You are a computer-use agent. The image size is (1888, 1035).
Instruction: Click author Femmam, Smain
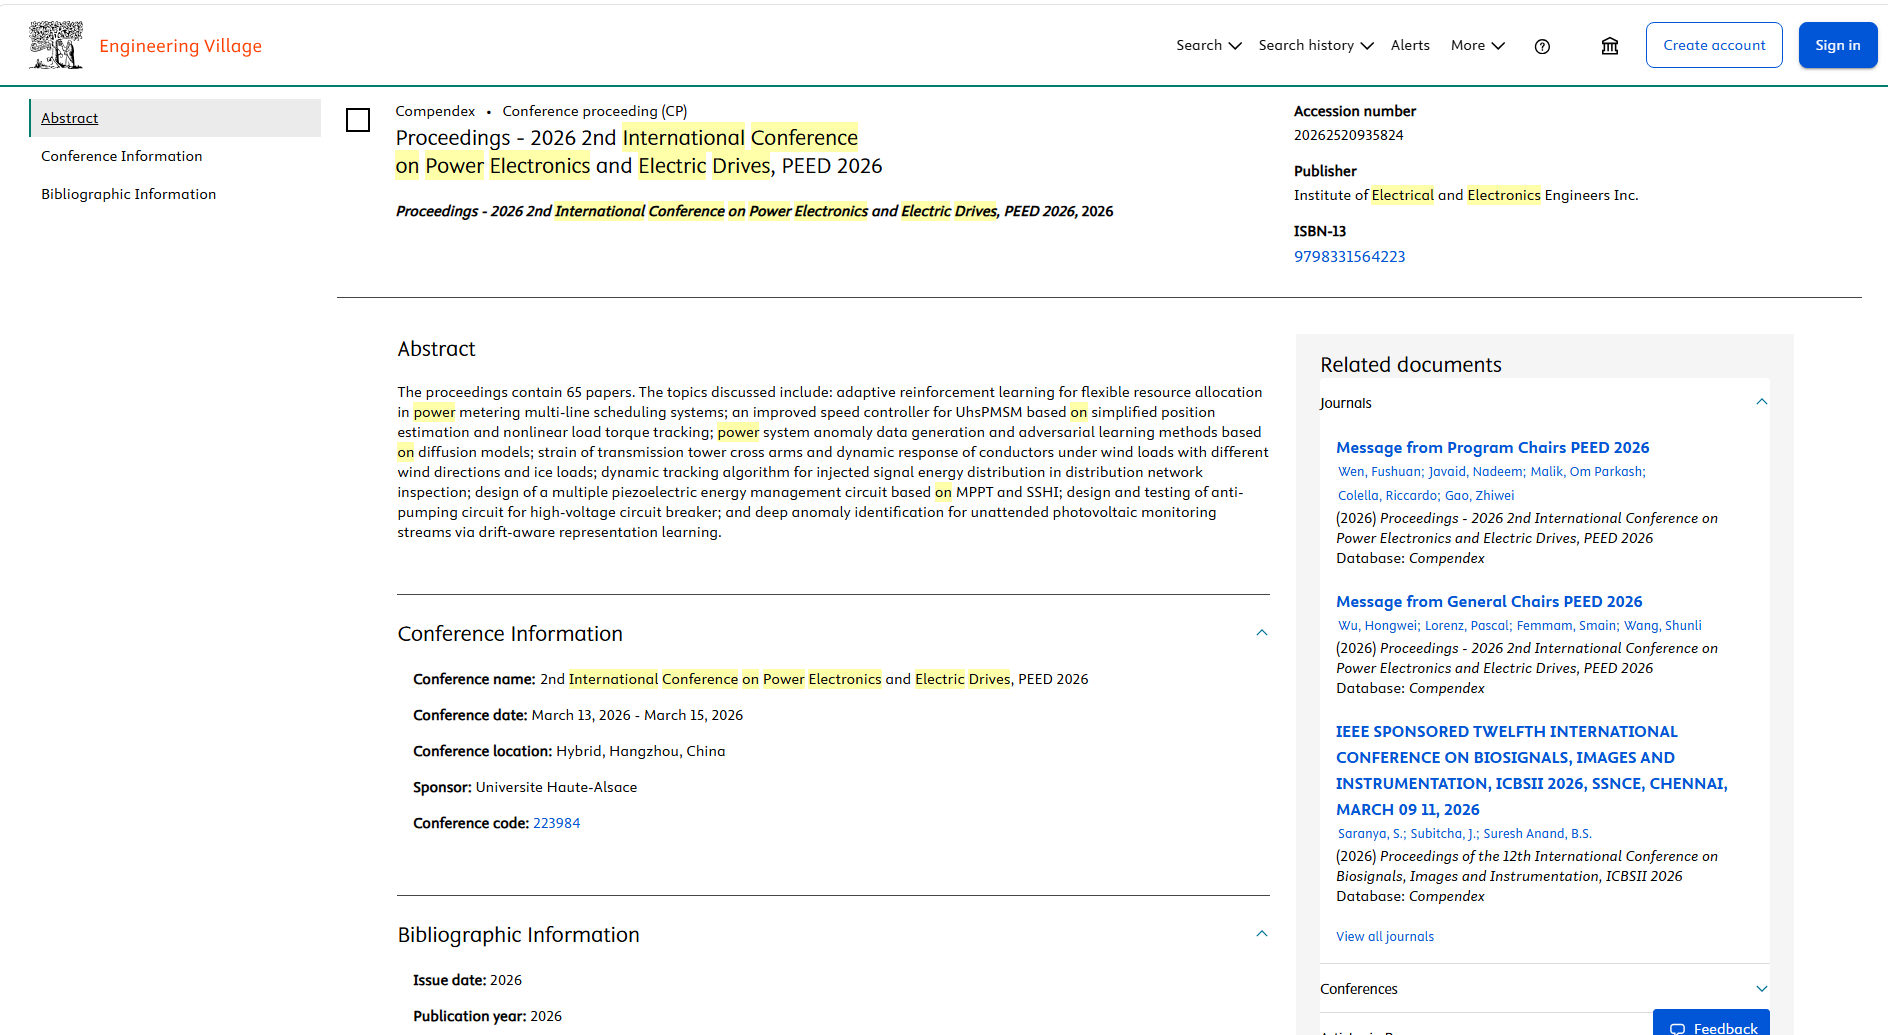[1567, 626]
